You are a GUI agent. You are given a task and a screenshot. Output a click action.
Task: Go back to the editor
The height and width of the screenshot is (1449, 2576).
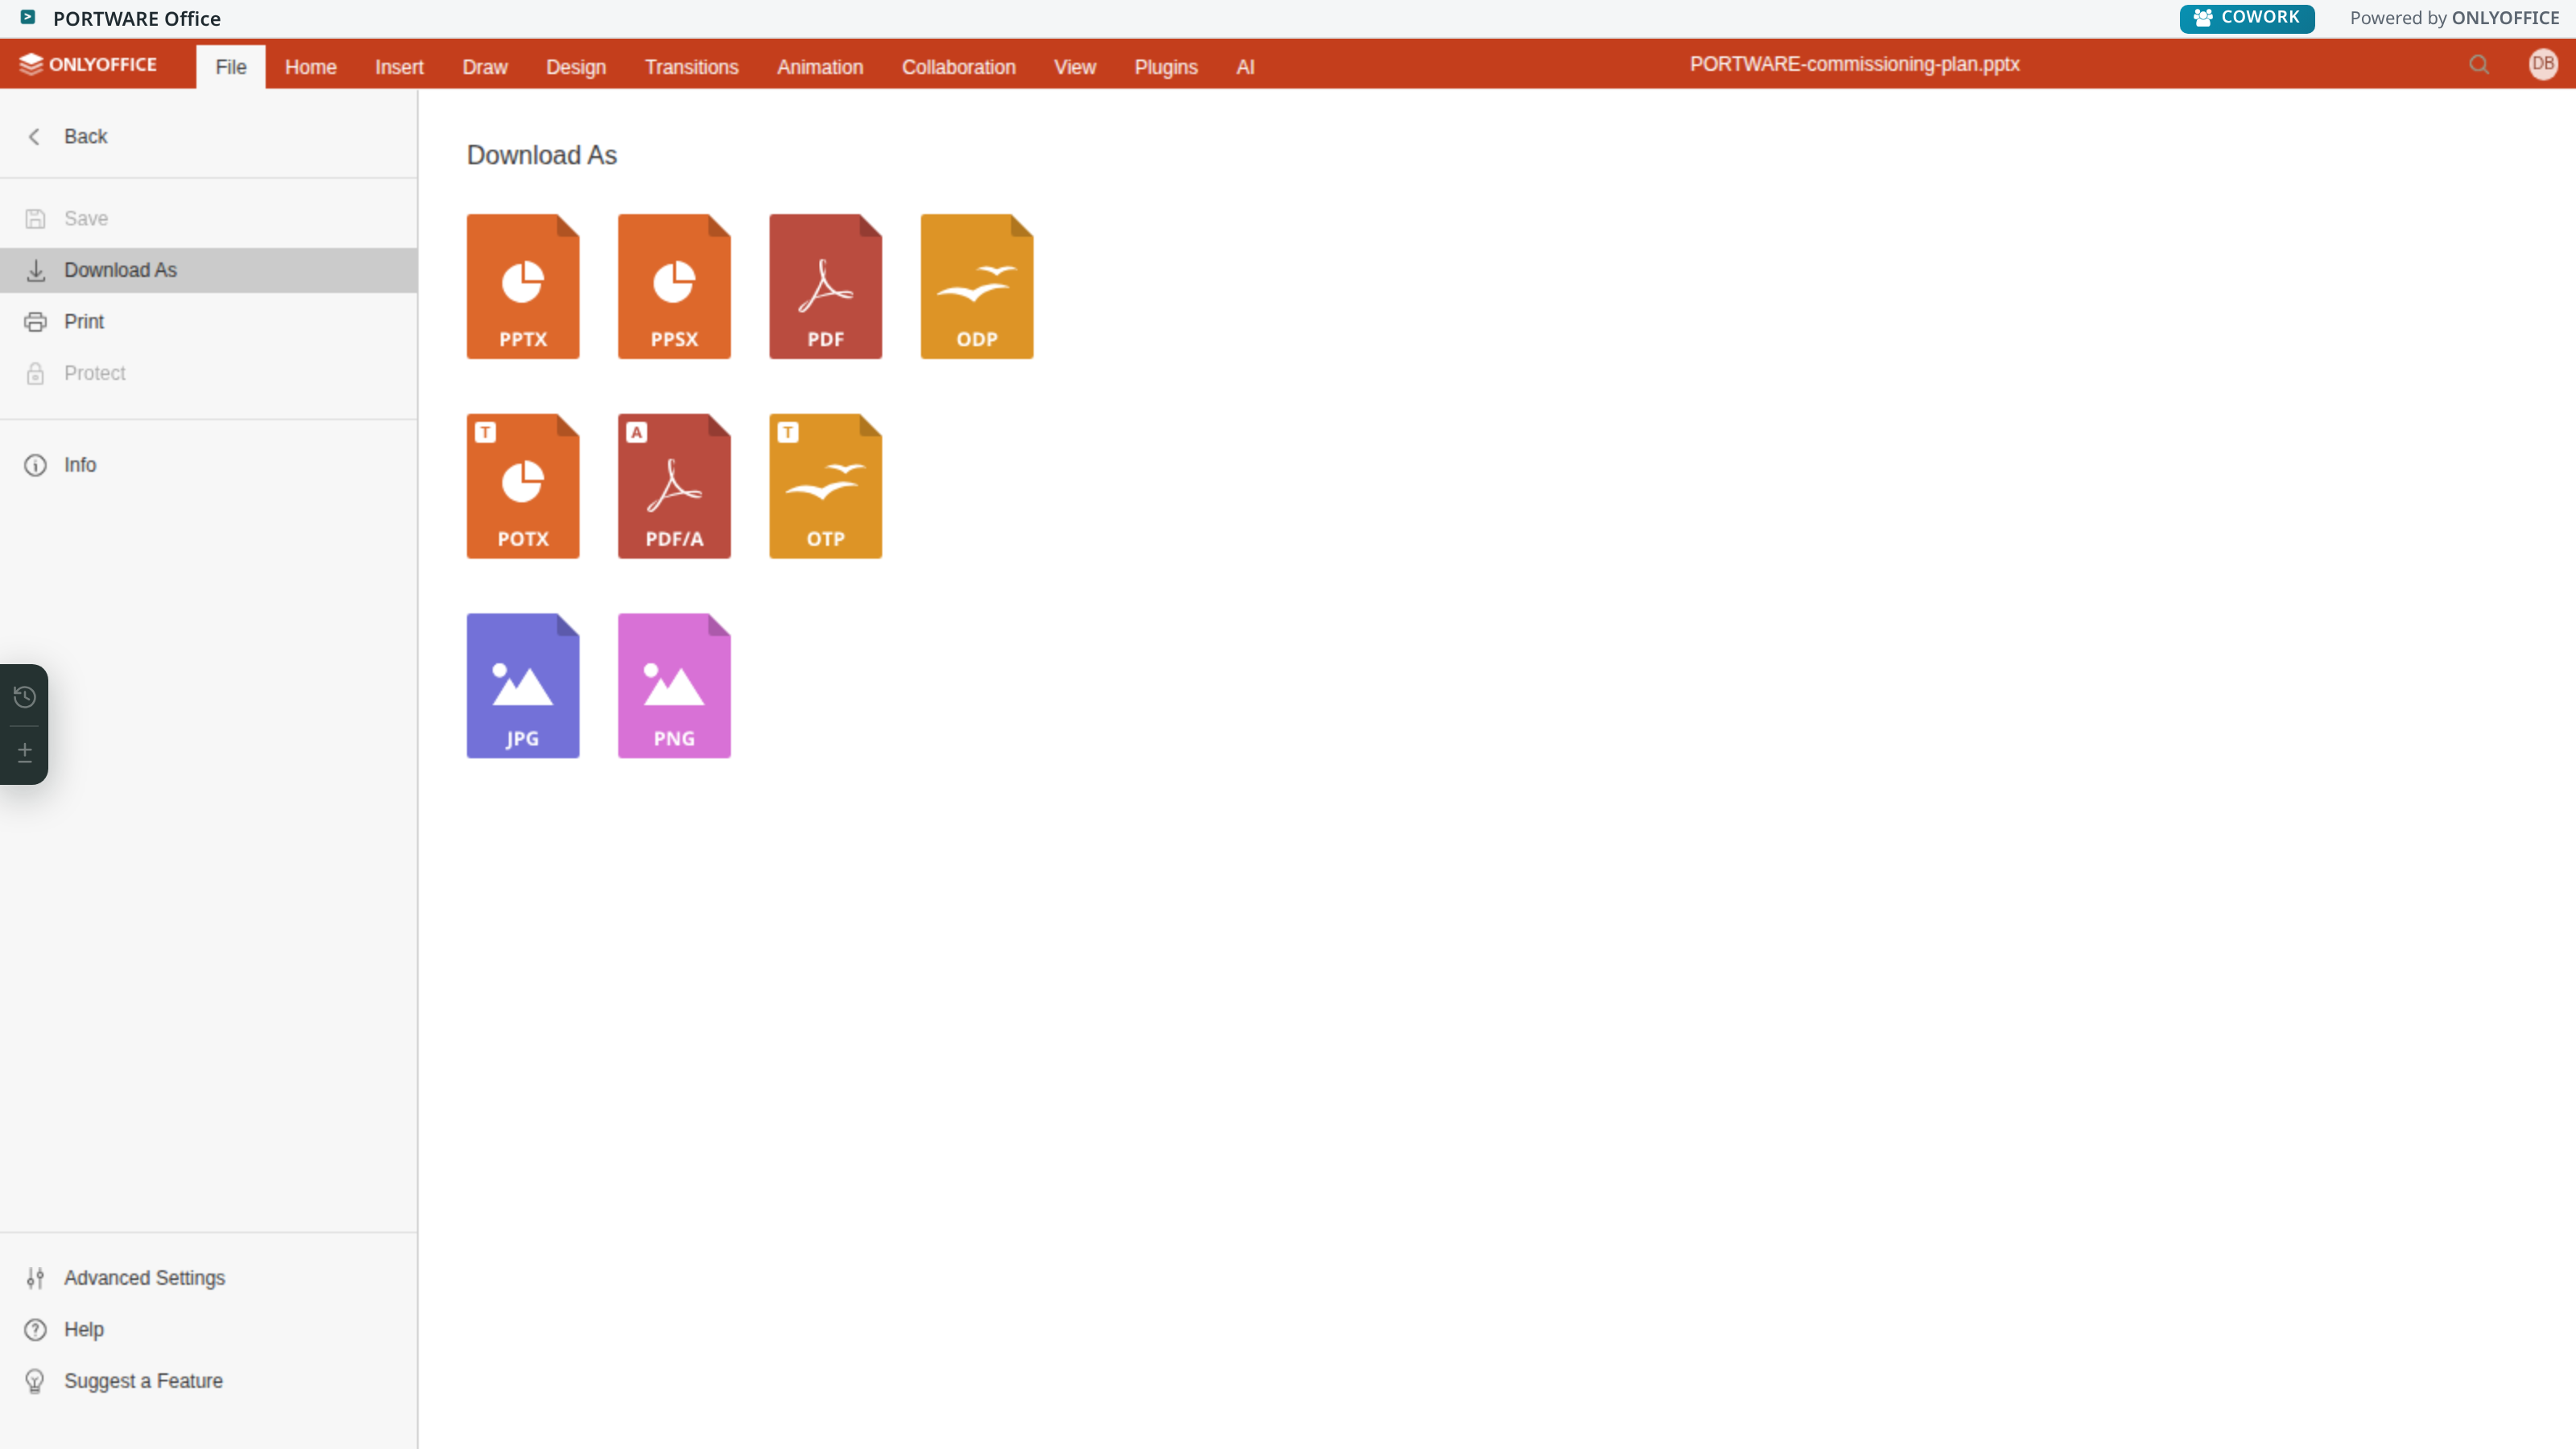tap(208, 137)
